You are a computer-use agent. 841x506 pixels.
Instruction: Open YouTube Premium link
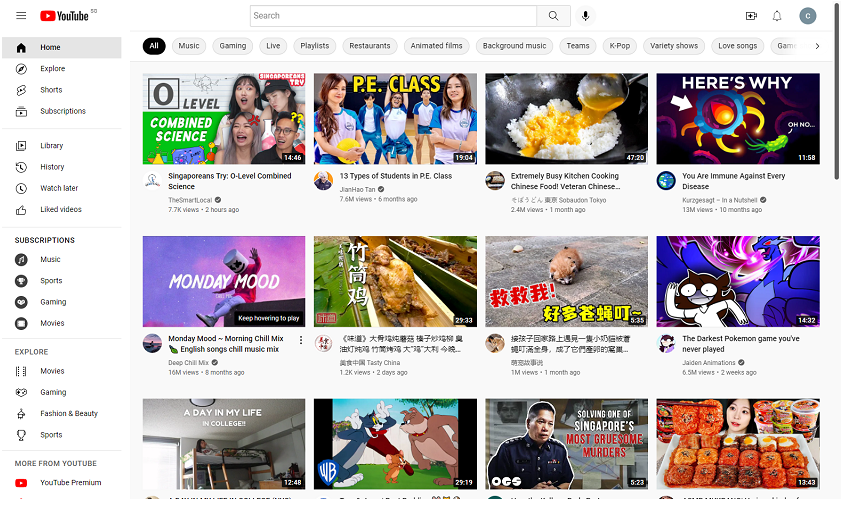tap(70, 483)
